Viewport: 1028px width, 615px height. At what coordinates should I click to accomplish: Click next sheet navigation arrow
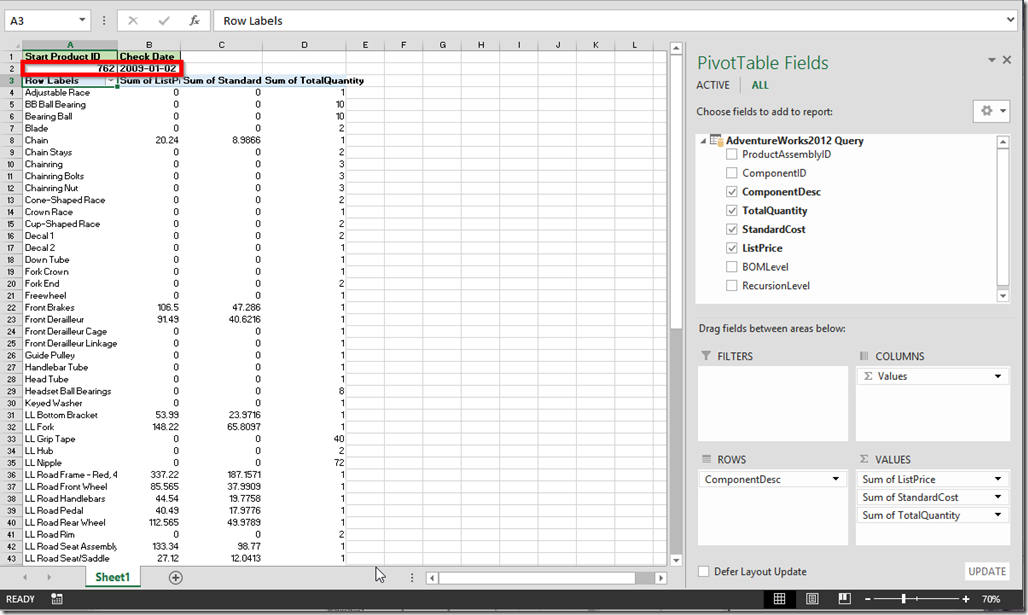click(x=49, y=578)
